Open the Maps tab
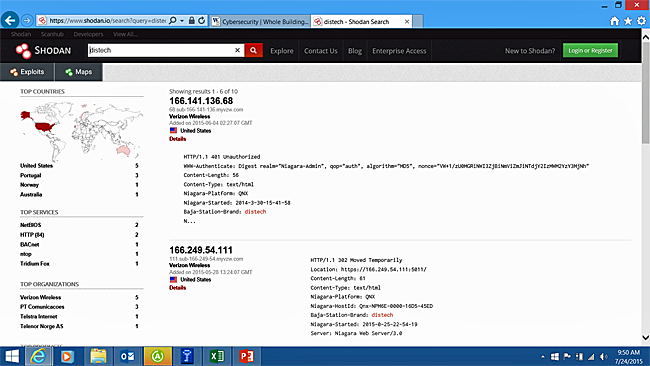 coord(78,72)
